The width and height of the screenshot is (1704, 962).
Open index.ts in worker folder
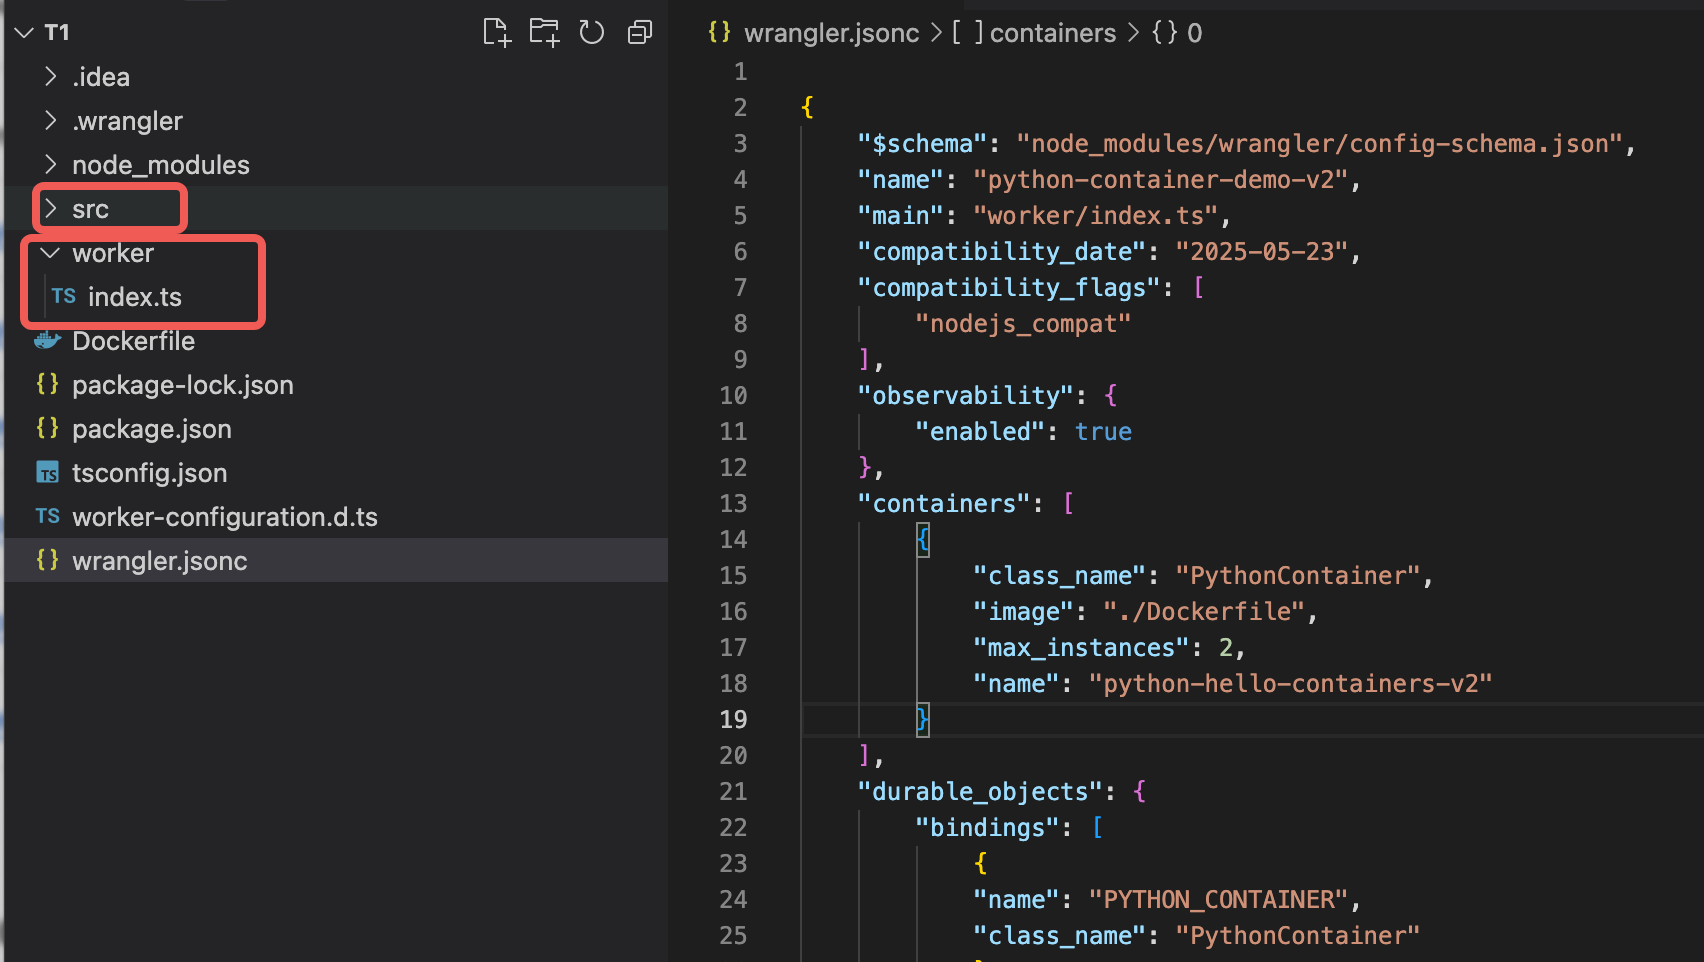coord(134,297)
